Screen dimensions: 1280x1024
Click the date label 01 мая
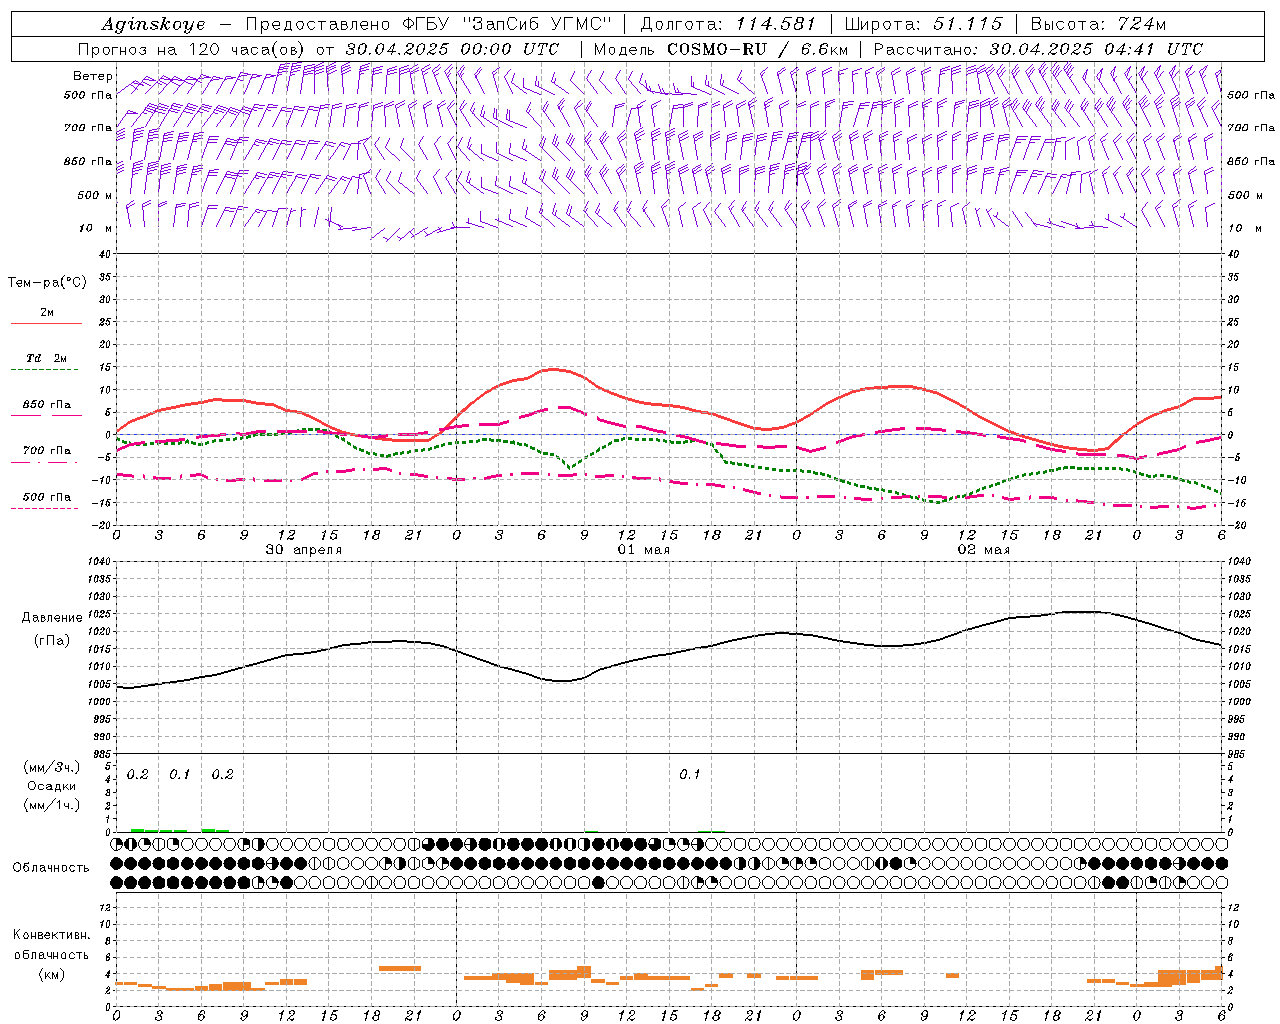(644, 550)
